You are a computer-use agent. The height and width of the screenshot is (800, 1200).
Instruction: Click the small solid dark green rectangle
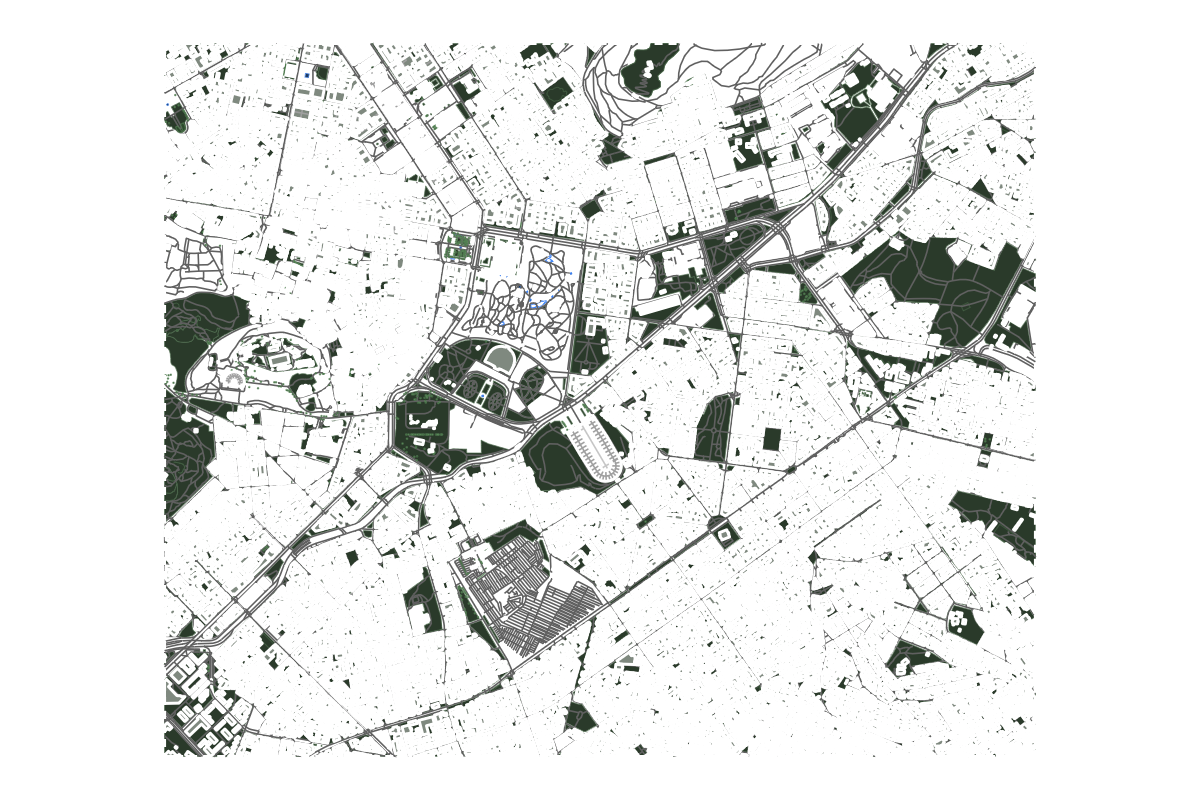pyautogui.click(x=771, y=439)
